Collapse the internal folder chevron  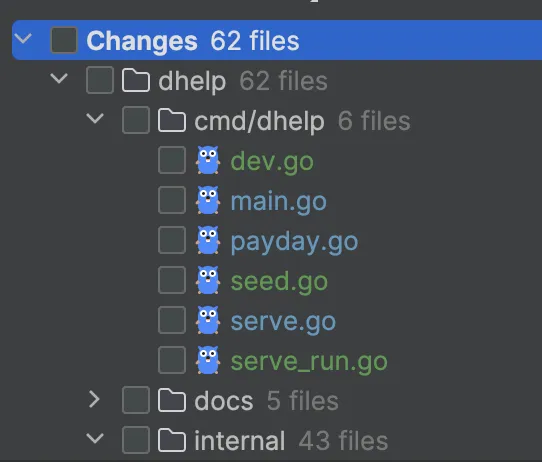tap(95, 439)
